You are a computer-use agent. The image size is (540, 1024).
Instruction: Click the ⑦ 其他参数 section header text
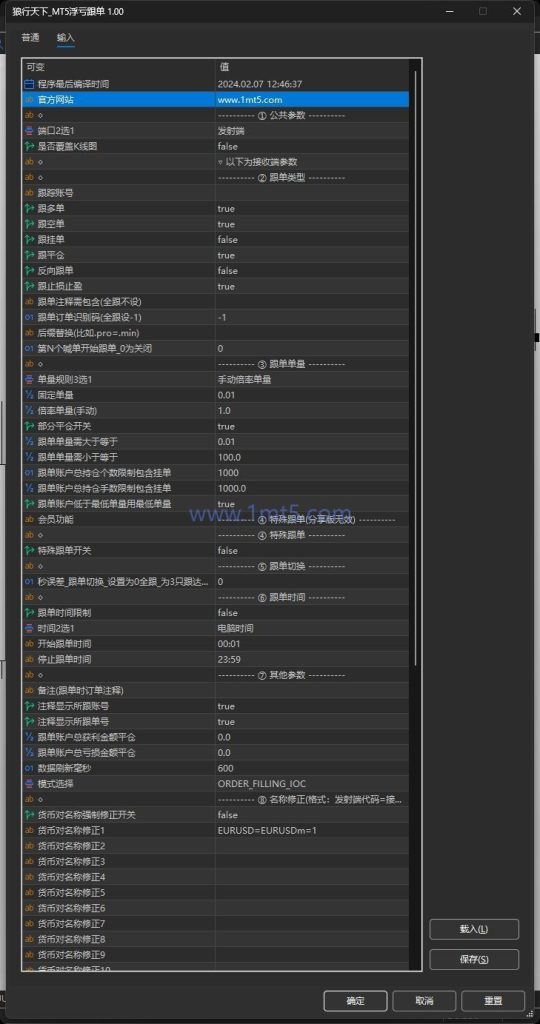(281, 675)
